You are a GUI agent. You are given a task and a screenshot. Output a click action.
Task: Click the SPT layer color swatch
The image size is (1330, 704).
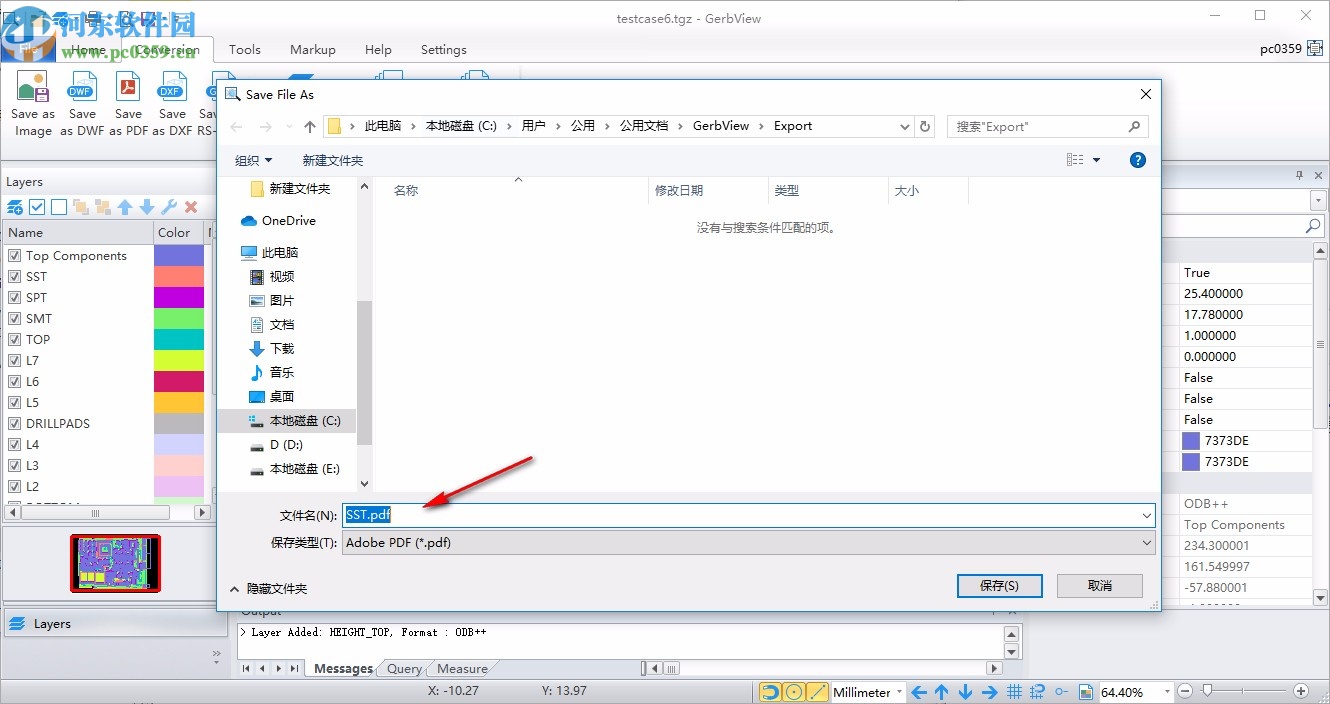coord(179,297)
